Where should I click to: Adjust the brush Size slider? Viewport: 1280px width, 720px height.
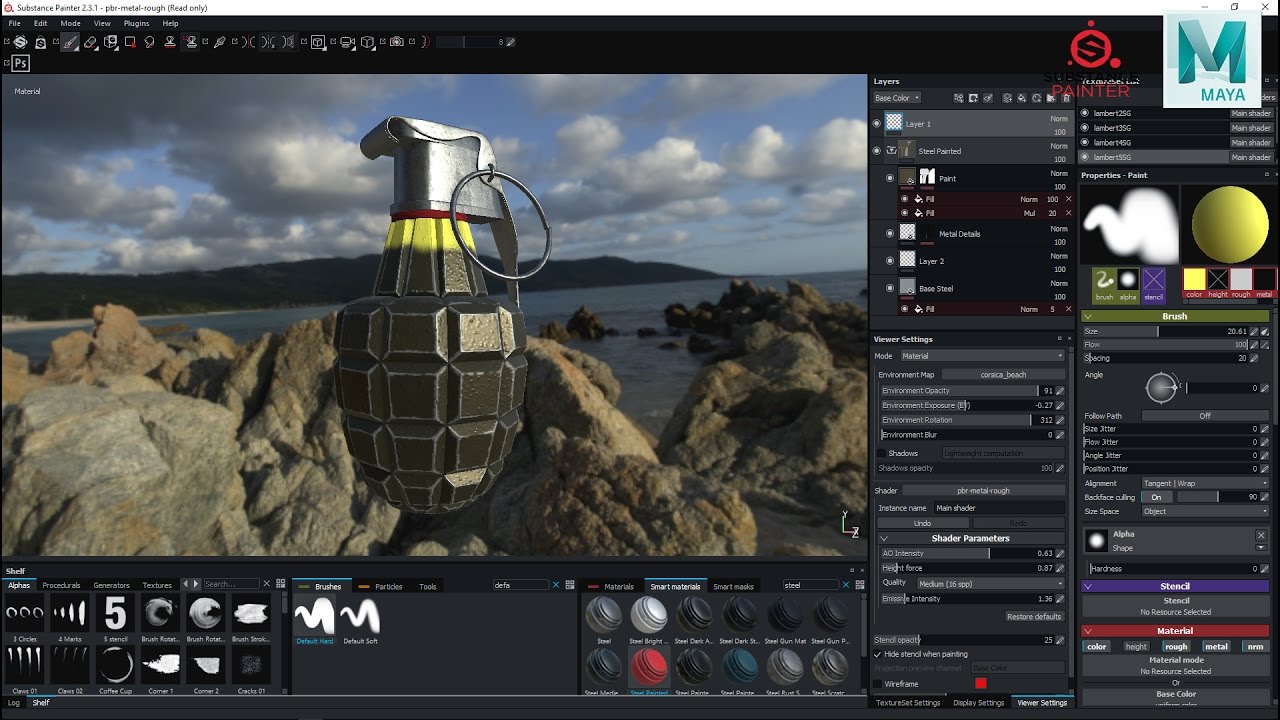(x=1166, y=331)
